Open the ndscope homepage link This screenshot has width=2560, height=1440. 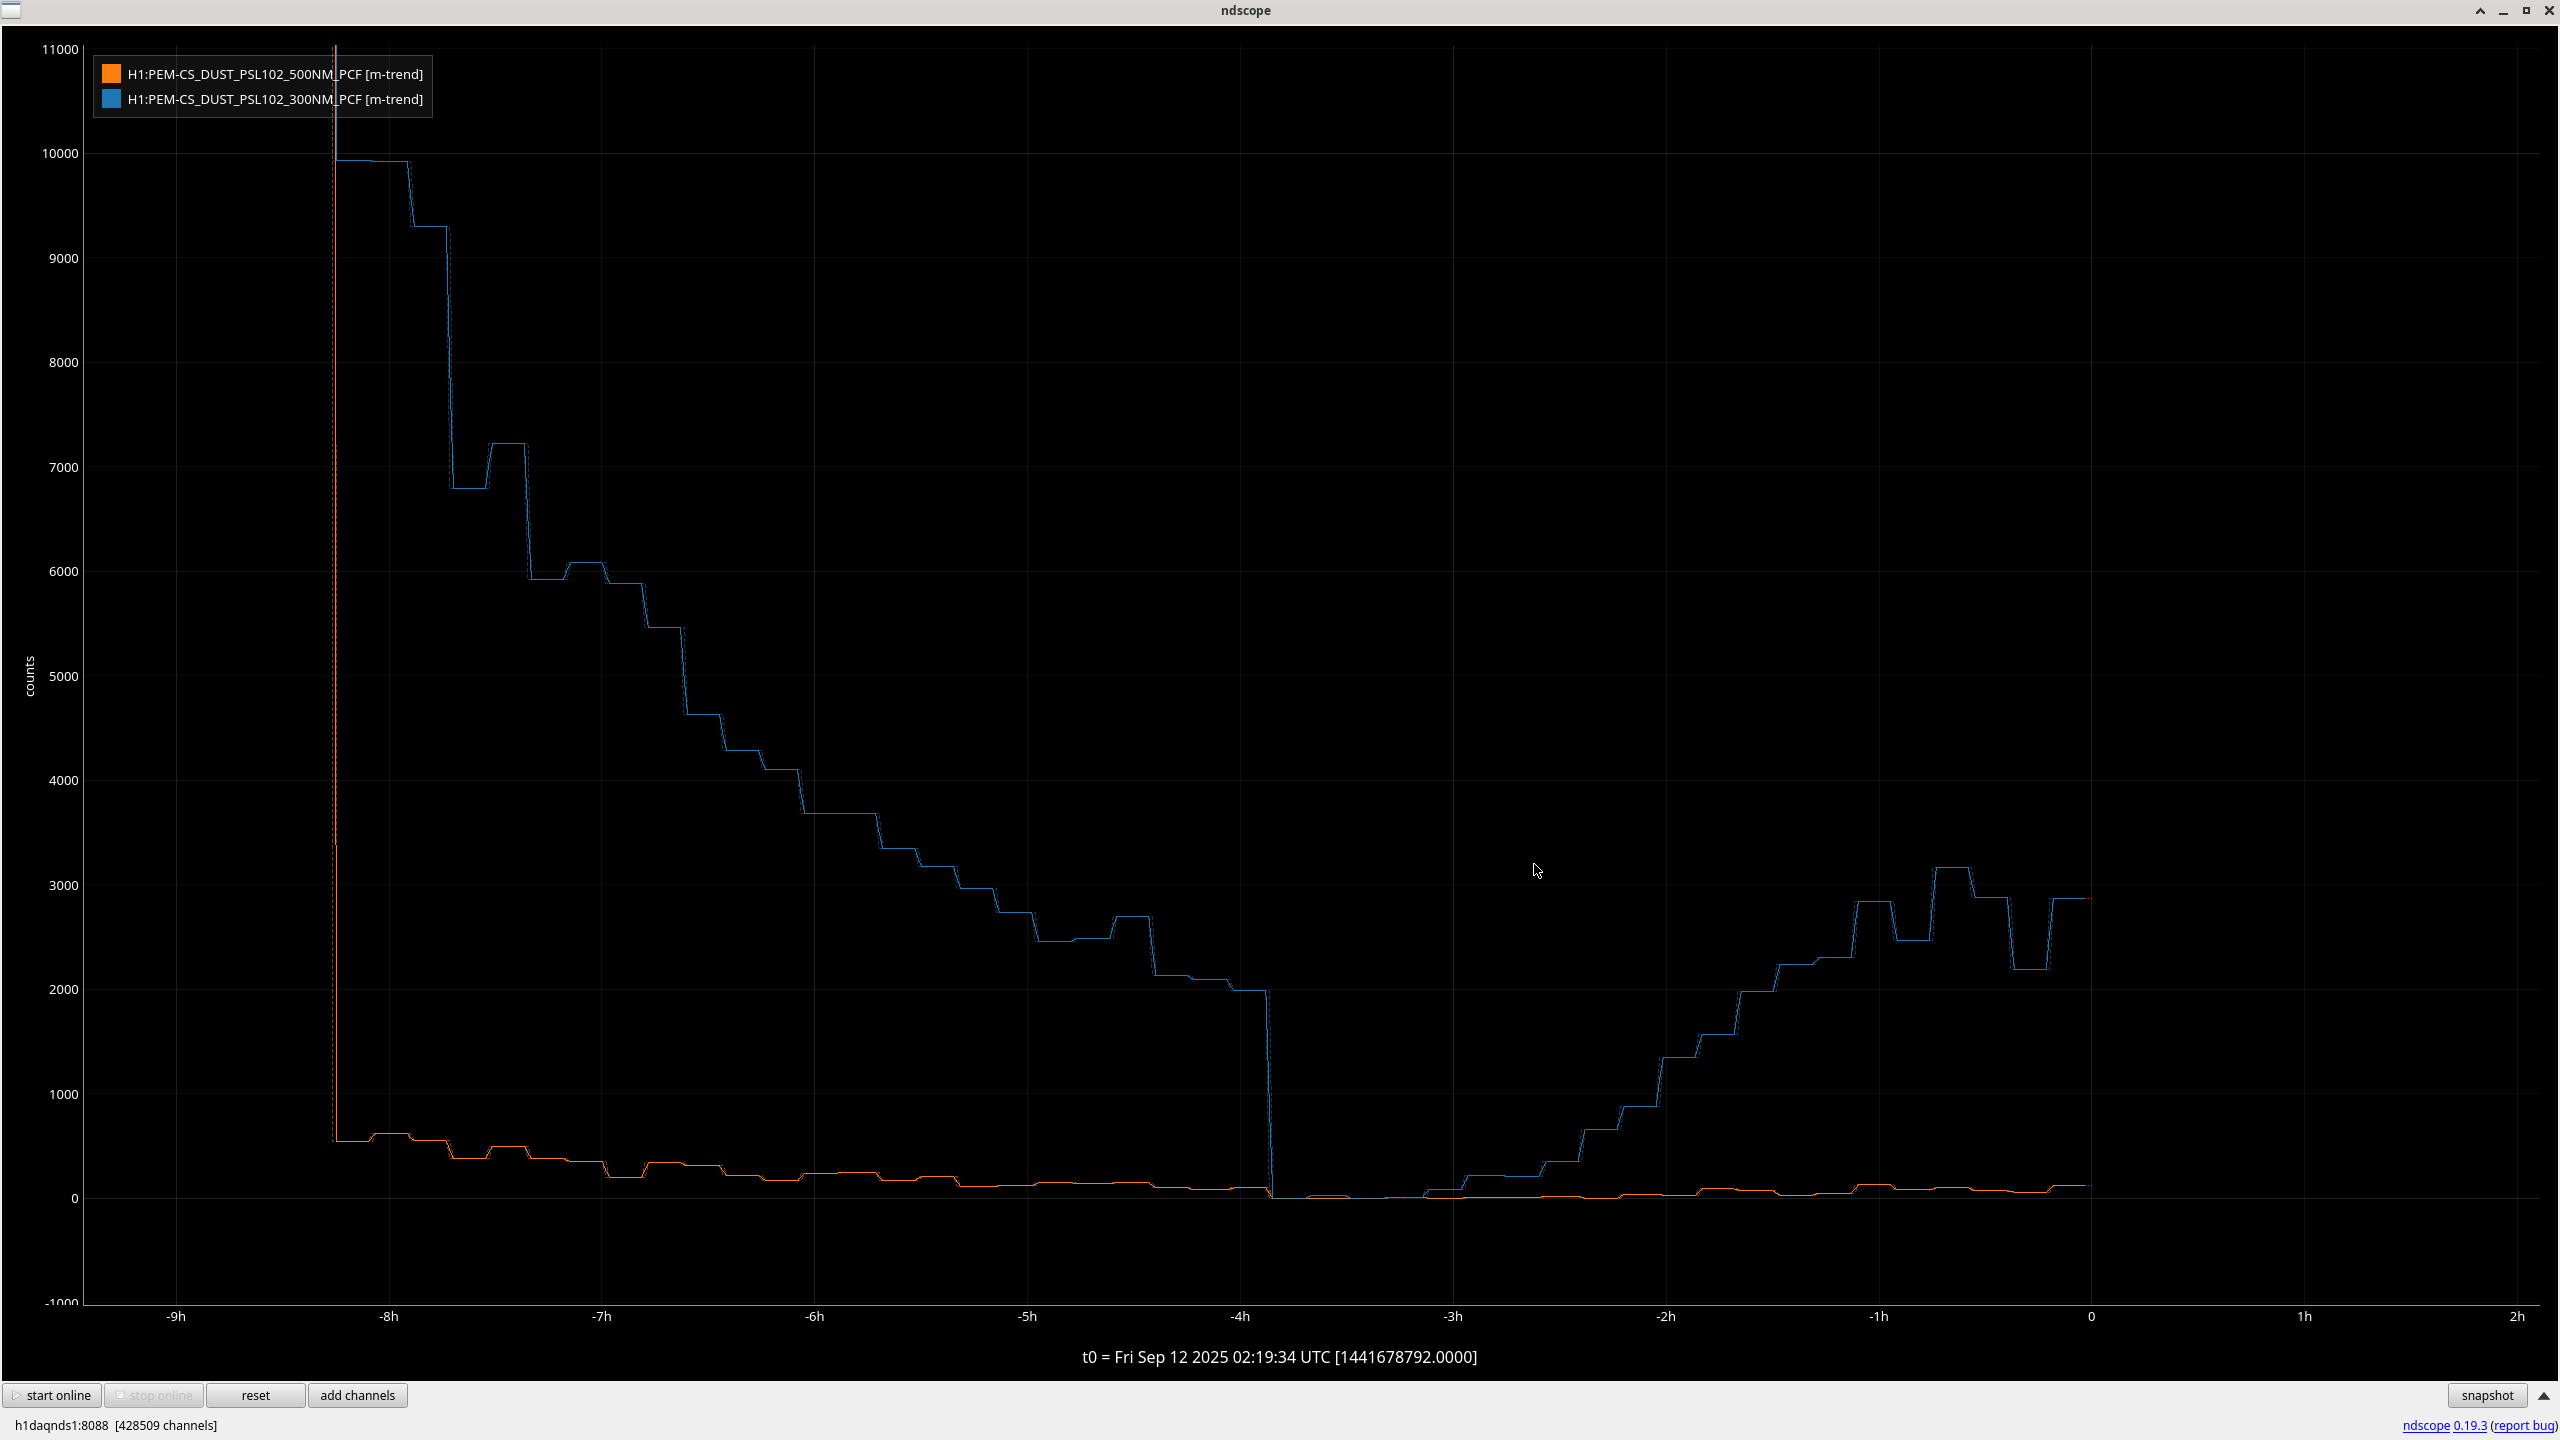2425,1425
